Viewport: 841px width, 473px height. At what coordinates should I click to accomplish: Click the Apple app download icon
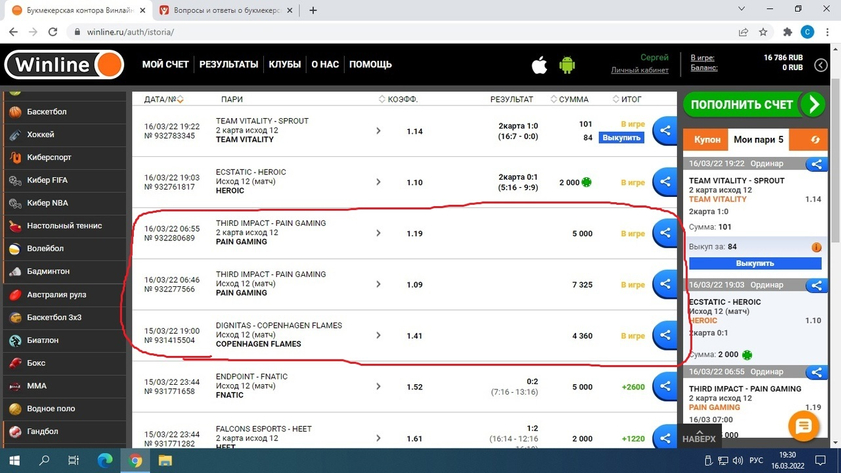point(539,65)
